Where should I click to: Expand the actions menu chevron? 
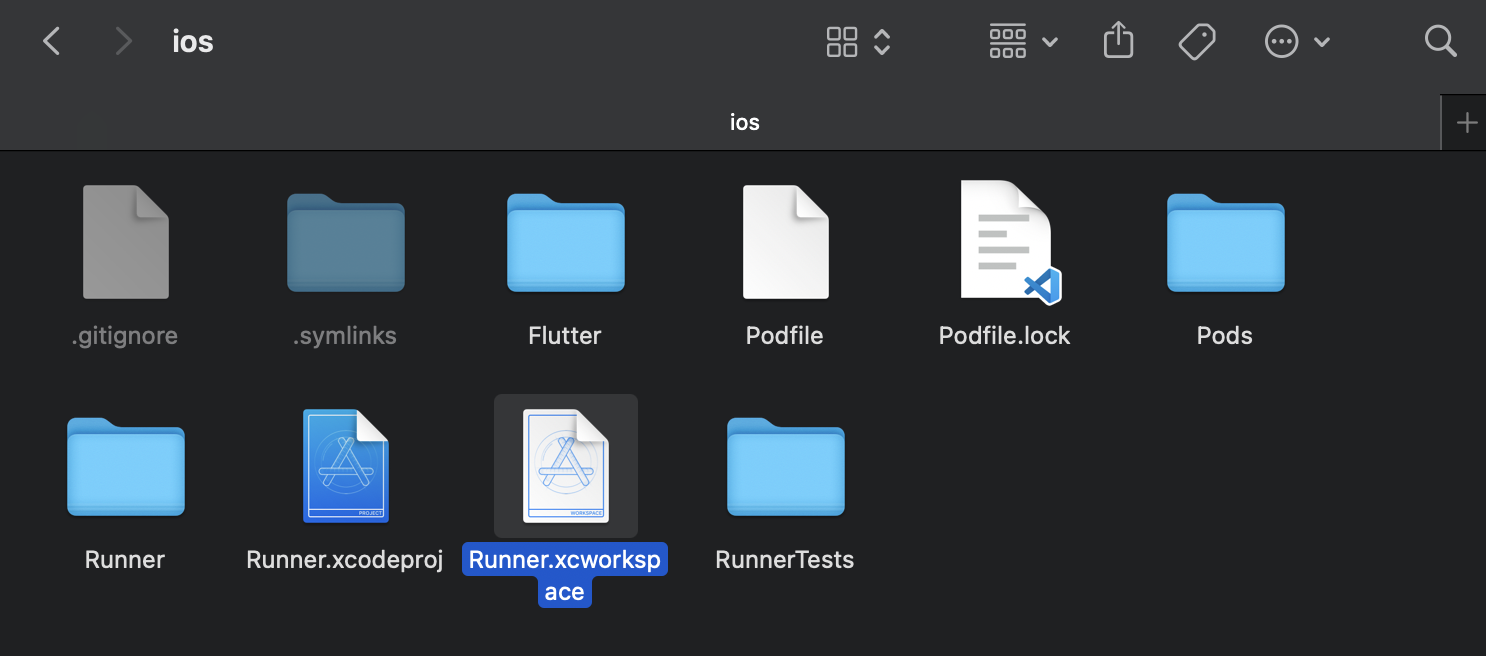coord(1321,42)
